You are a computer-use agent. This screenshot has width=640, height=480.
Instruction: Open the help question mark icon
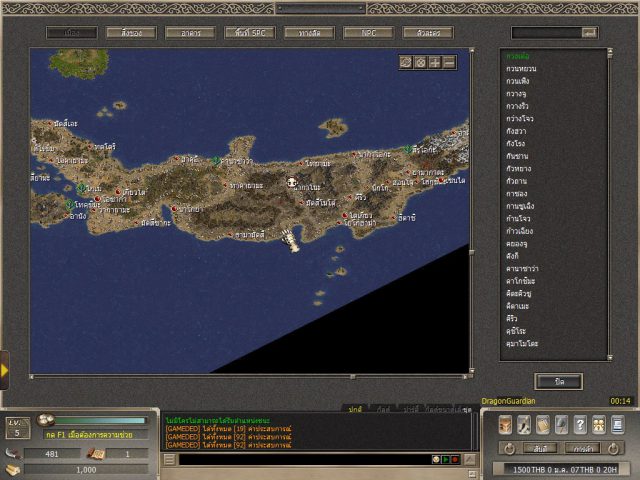point(580,424)
